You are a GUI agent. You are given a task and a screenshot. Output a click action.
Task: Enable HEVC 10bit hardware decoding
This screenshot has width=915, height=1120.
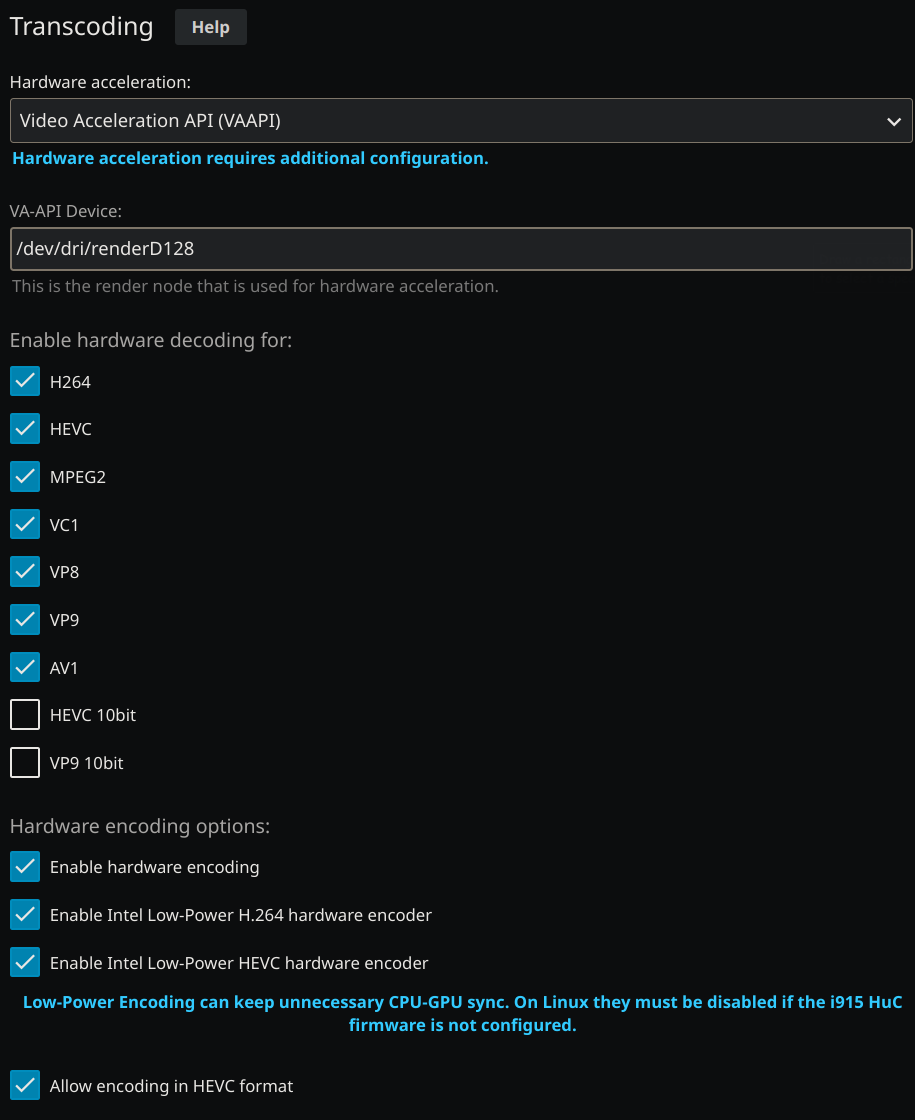(25, 715)
